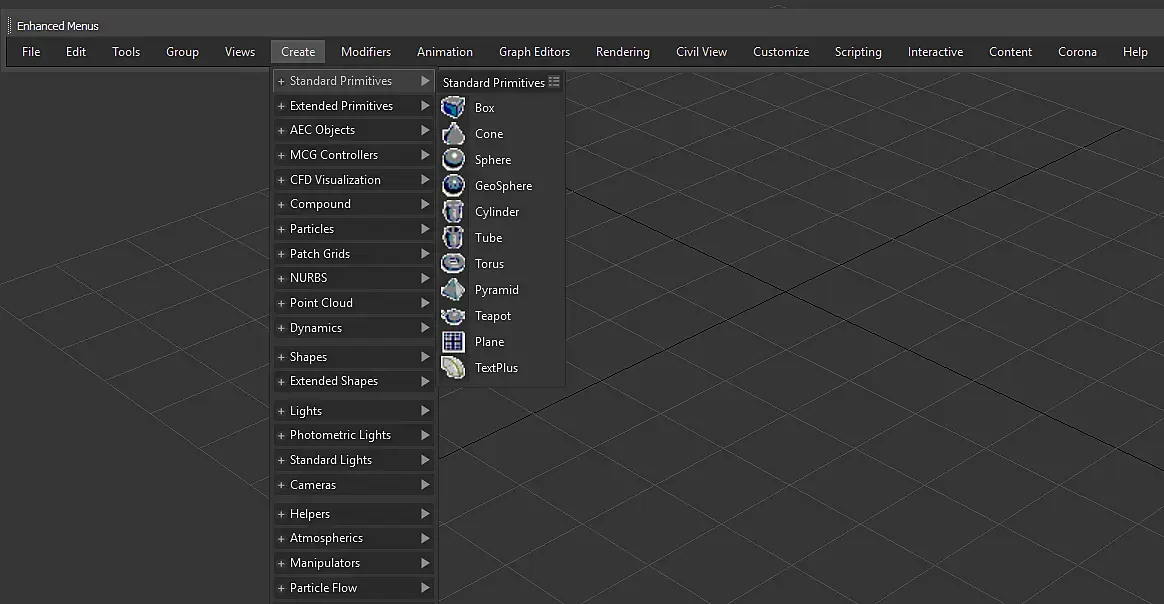
Task: Click the plus icon beside Helpers
Action: (281, 514)
